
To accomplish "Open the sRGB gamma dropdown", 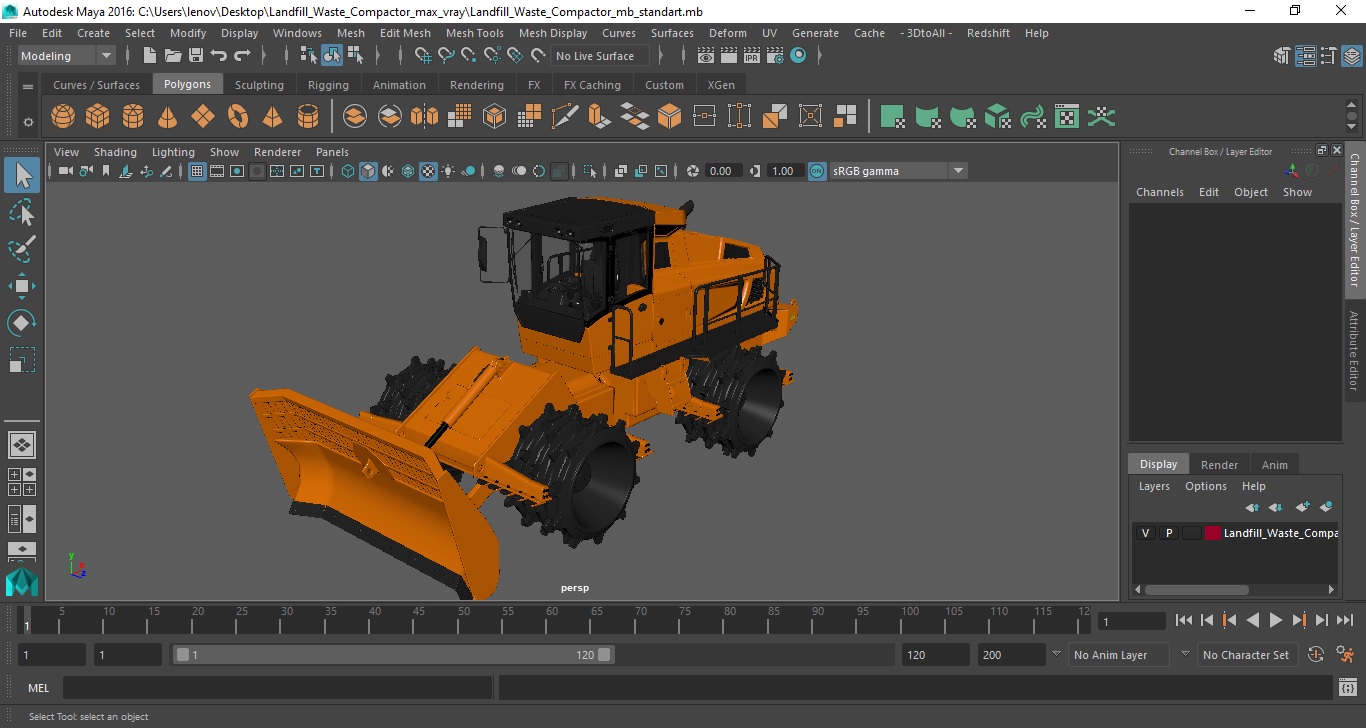I will coord(898,171).
